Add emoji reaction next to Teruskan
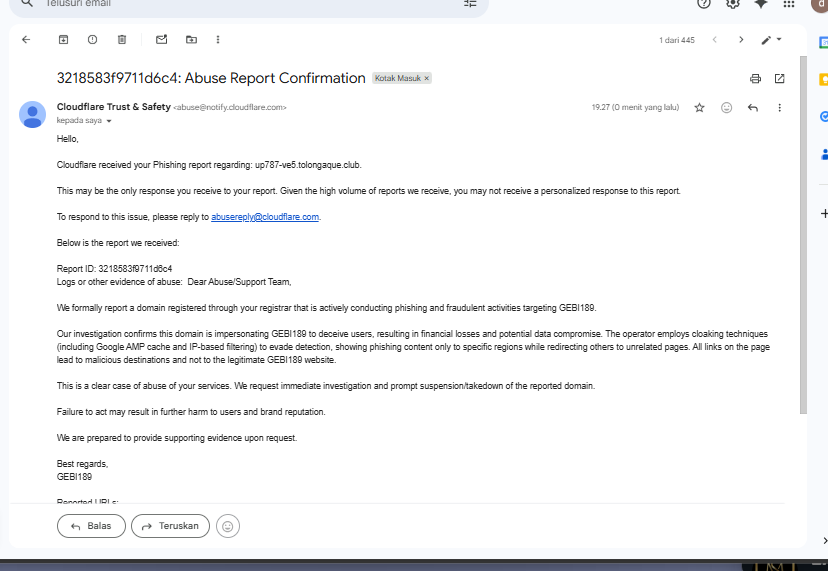The image size is (828, 571). (228, 526)
